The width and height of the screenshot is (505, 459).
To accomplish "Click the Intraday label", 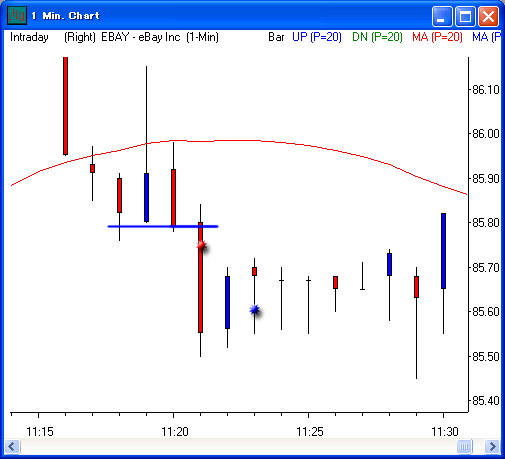I will click(29, 37).
